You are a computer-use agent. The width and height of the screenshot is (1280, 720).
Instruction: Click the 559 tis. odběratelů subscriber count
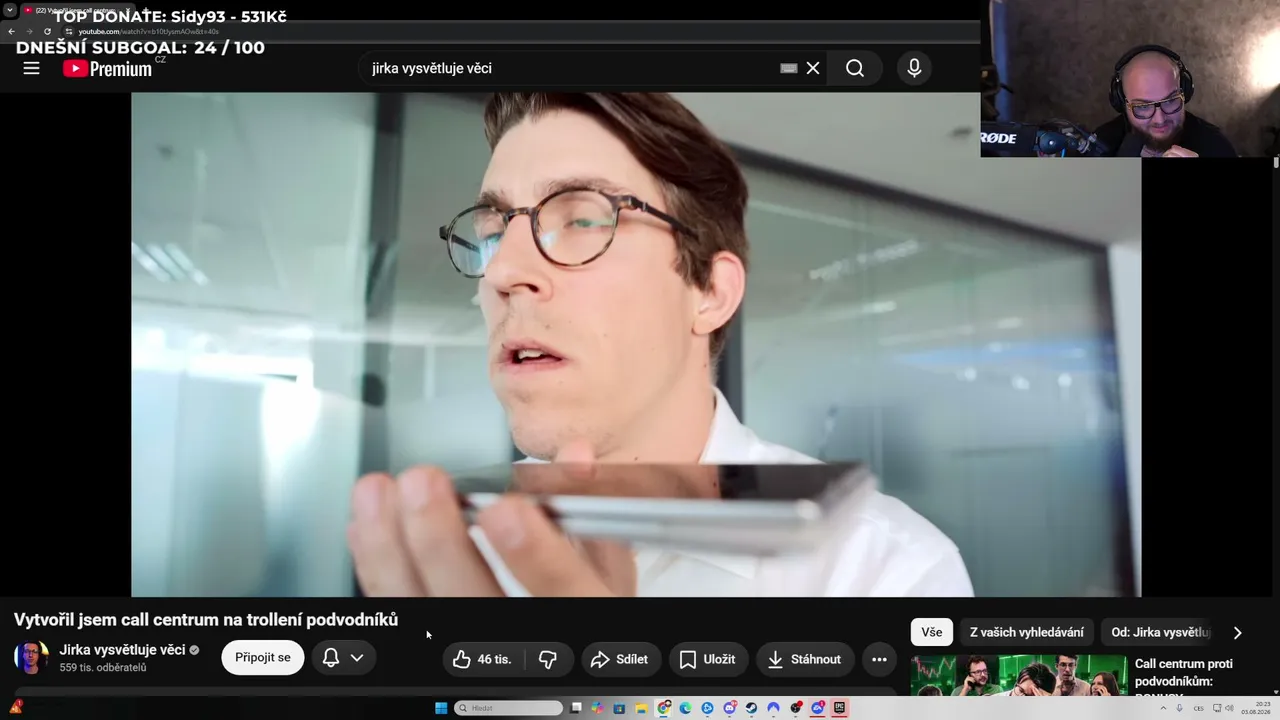[103, 667]
